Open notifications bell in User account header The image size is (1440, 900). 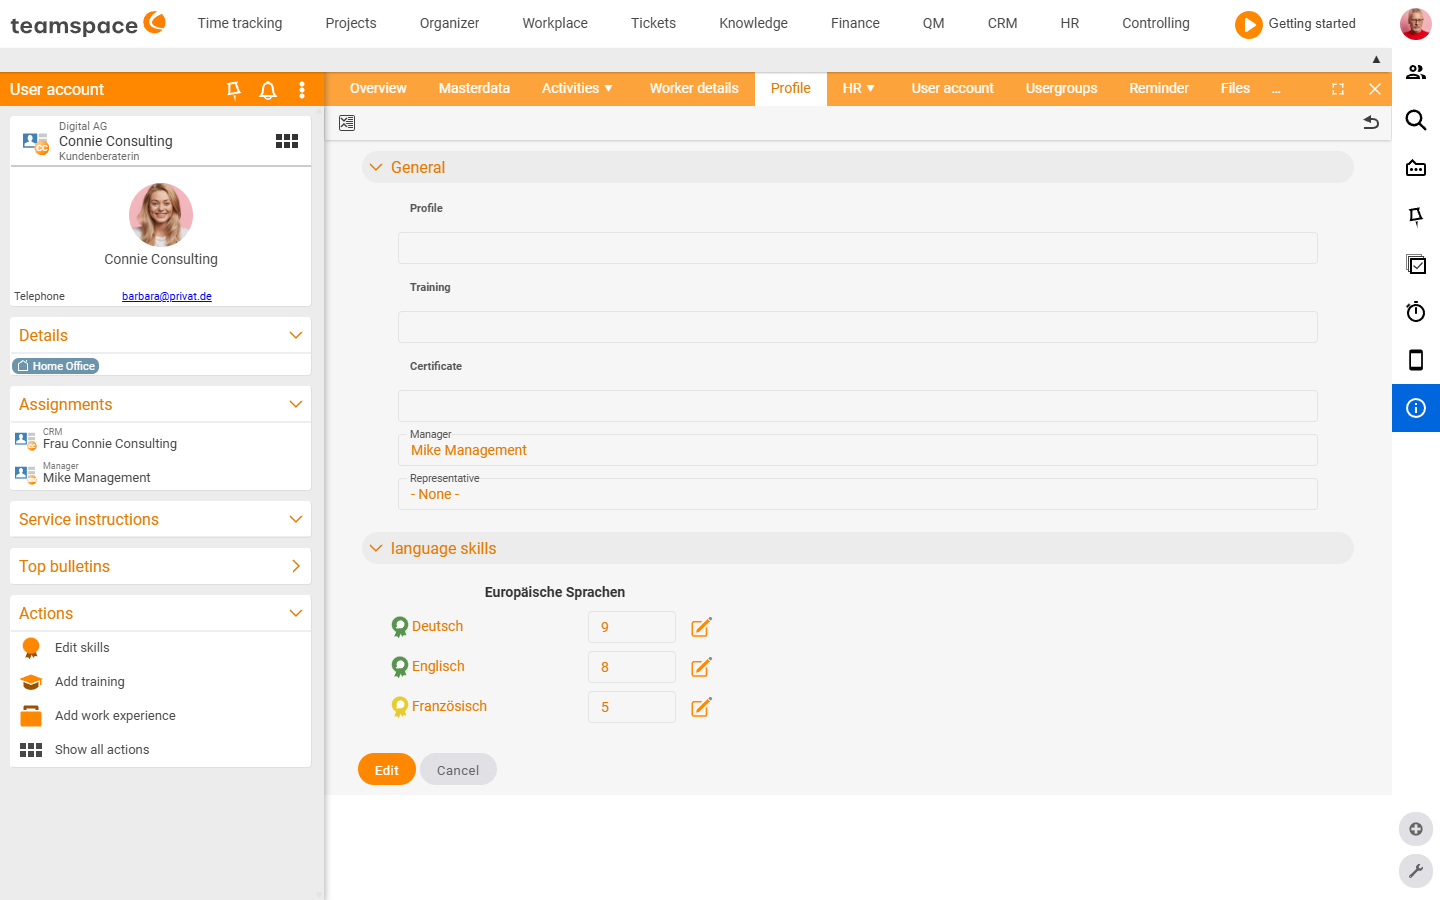coord(268,90)
